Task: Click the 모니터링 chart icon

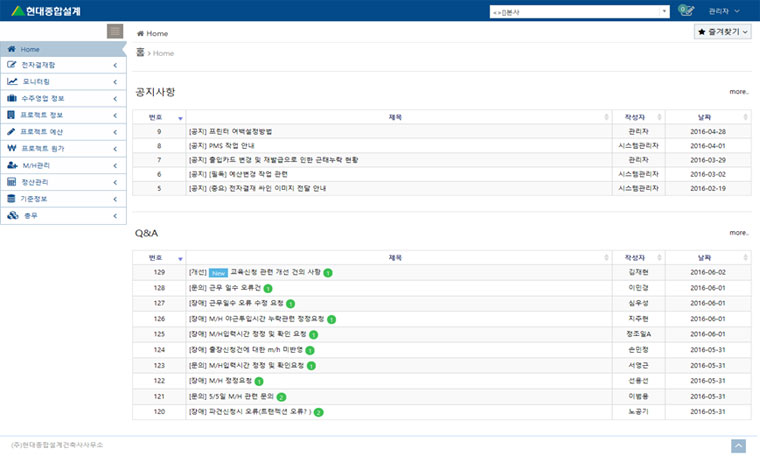Action: pyautogui.click(x=11, y=81)
